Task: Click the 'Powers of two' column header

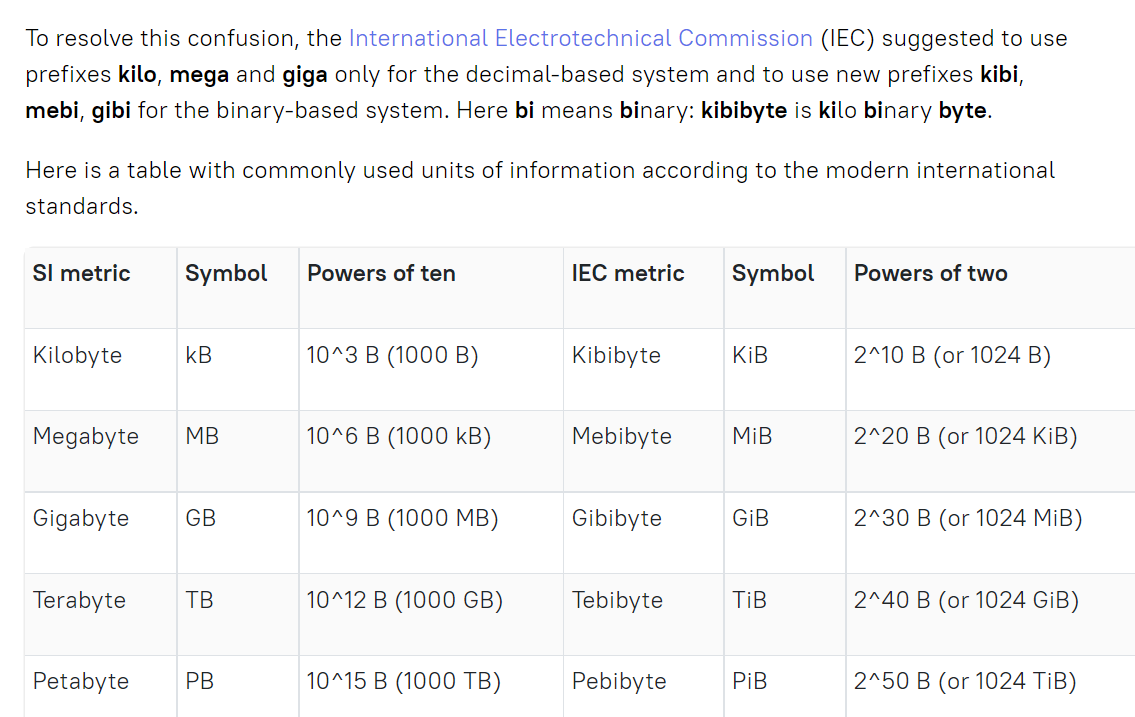Action: tap(930, 274)
